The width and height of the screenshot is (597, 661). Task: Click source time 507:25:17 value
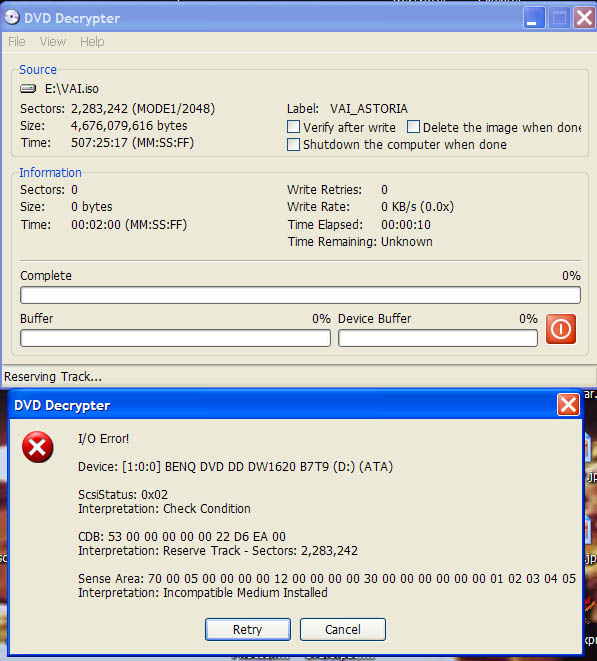(132, 142)
